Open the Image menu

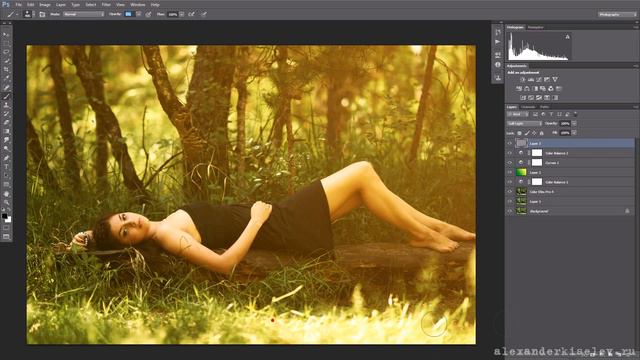click(44, 4)
